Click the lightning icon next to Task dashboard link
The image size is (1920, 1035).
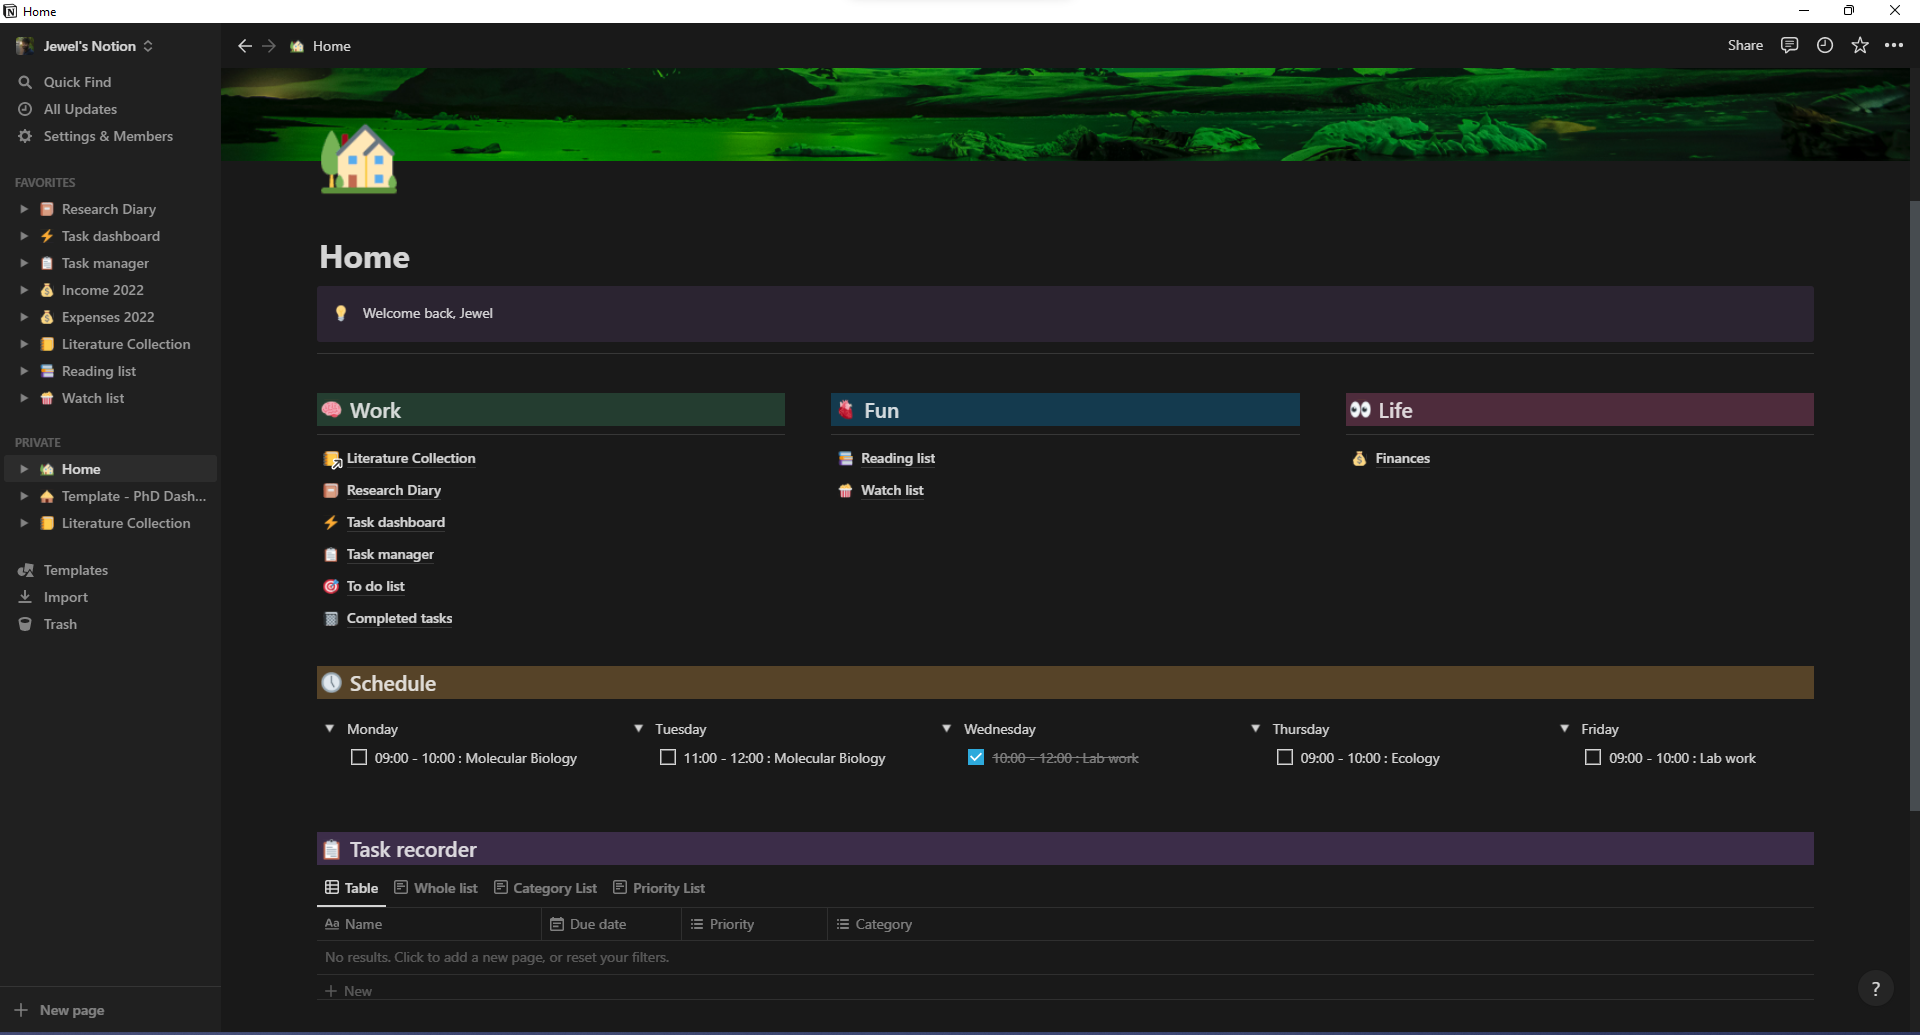click(331, 522)
